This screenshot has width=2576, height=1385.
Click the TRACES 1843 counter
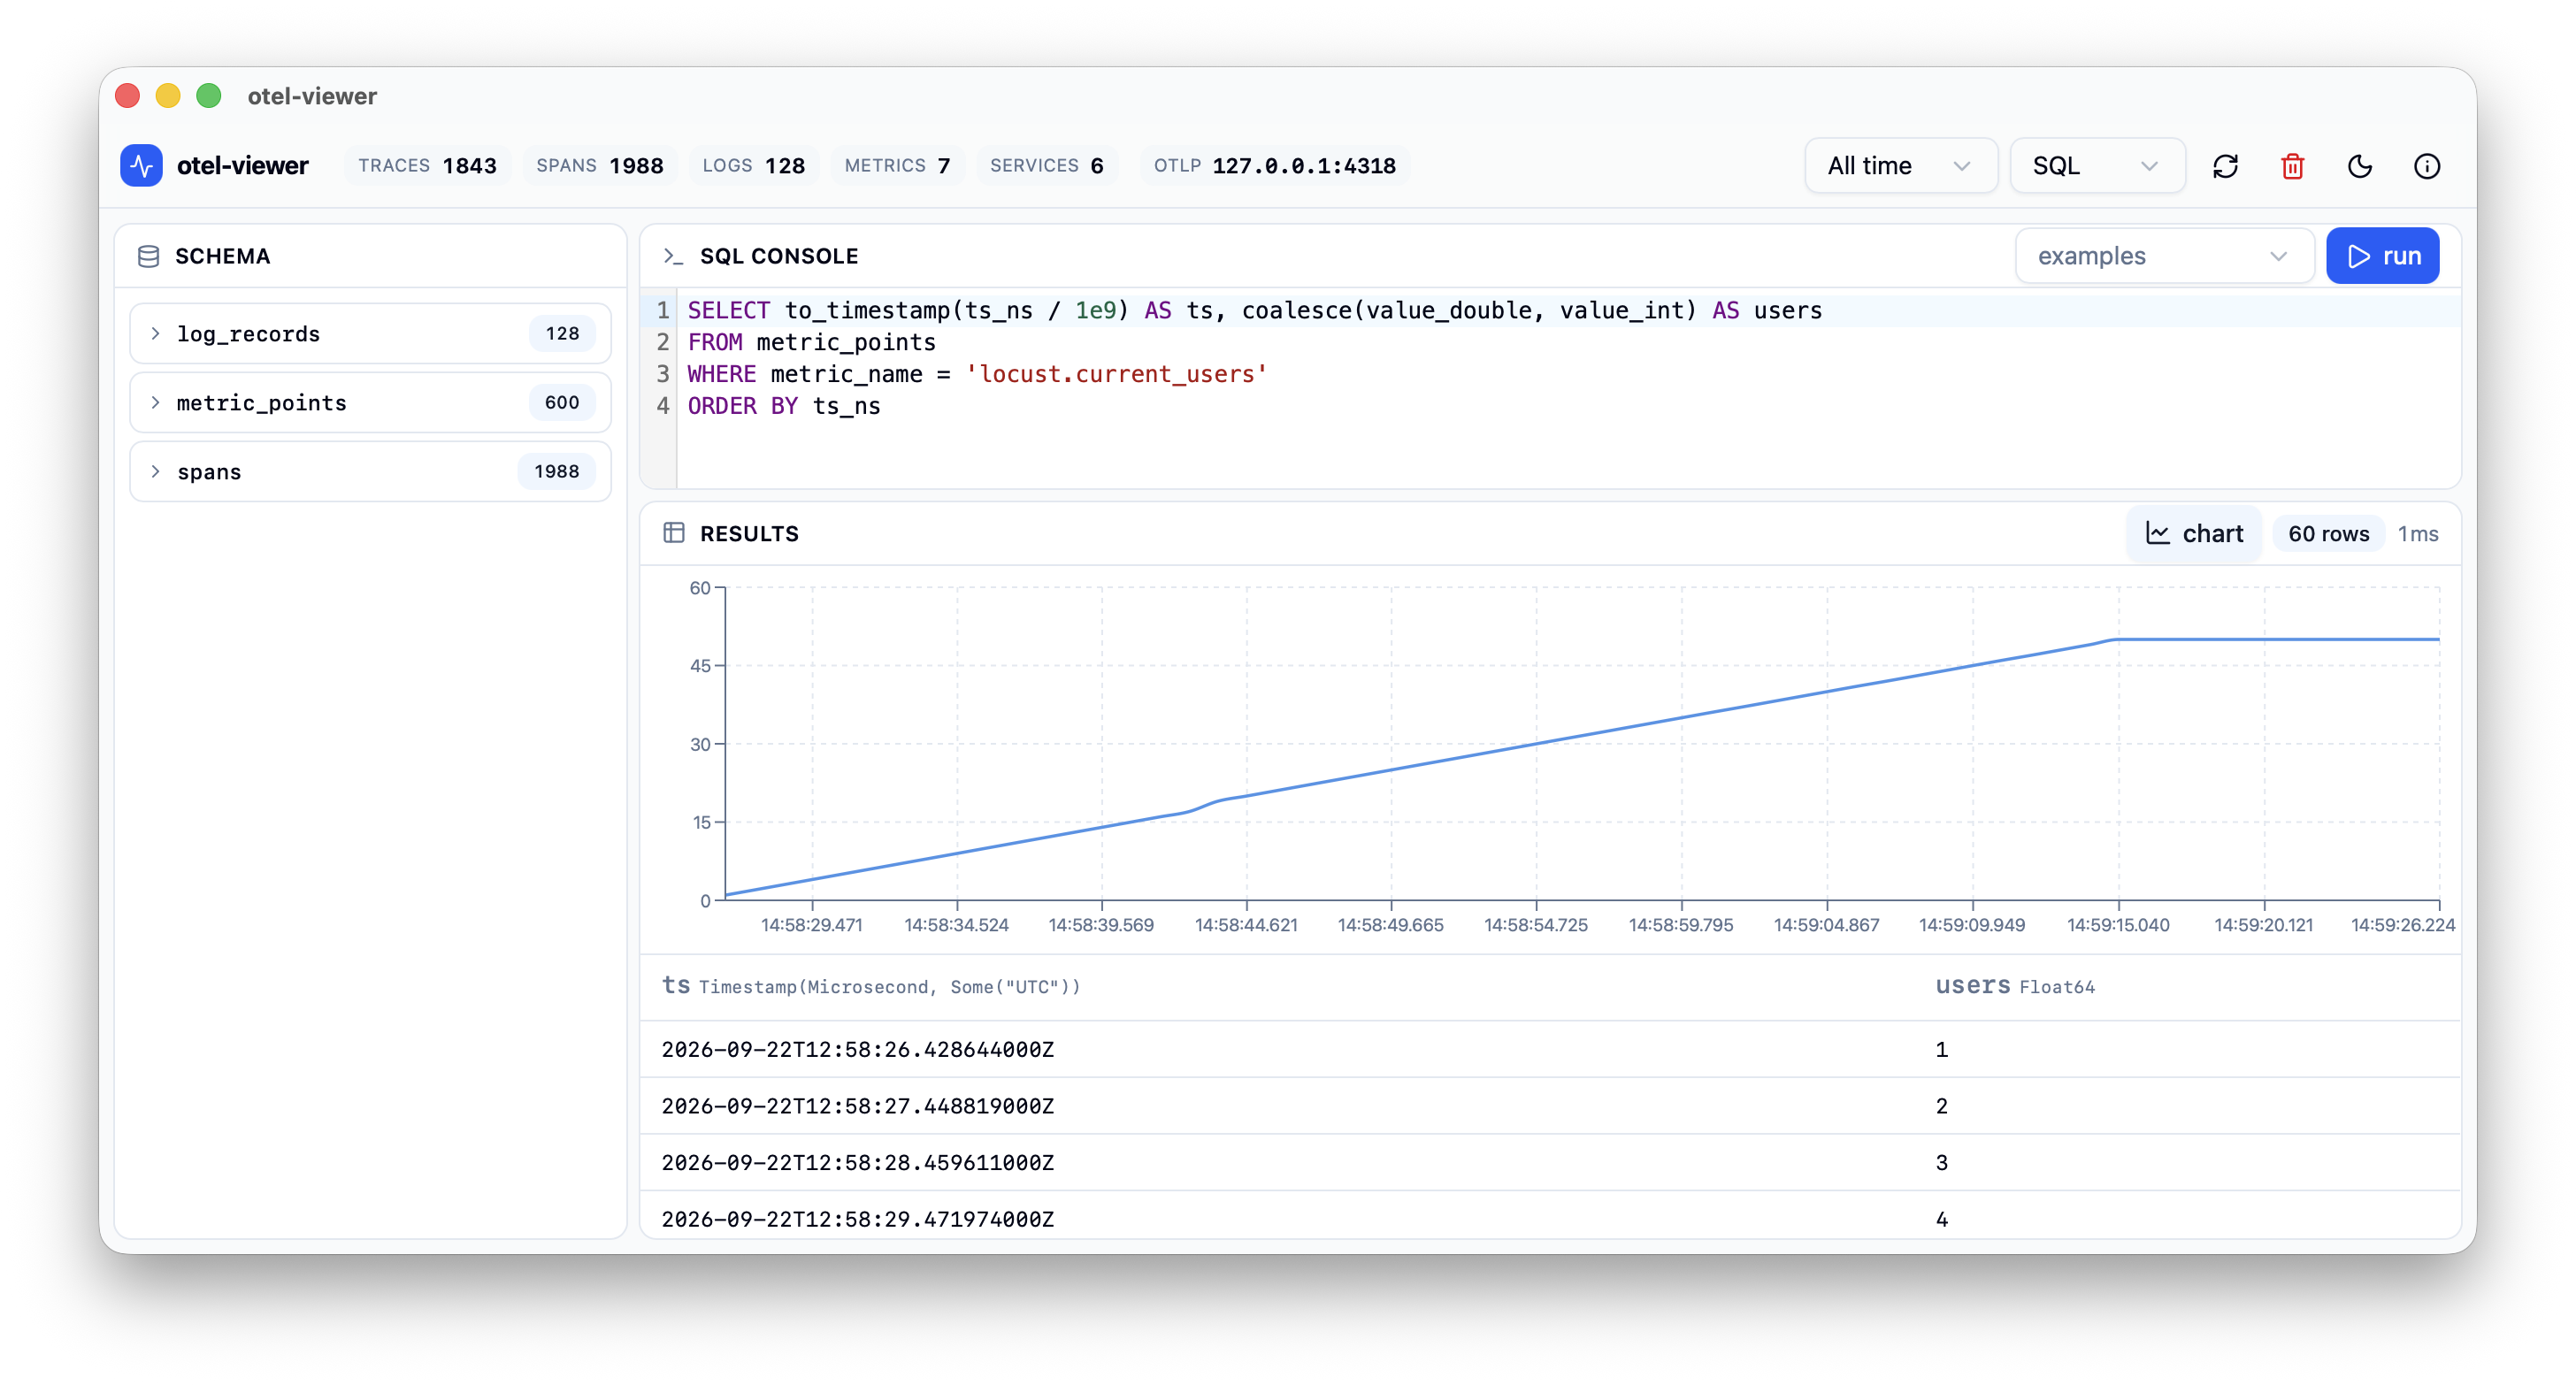[427, 166]
